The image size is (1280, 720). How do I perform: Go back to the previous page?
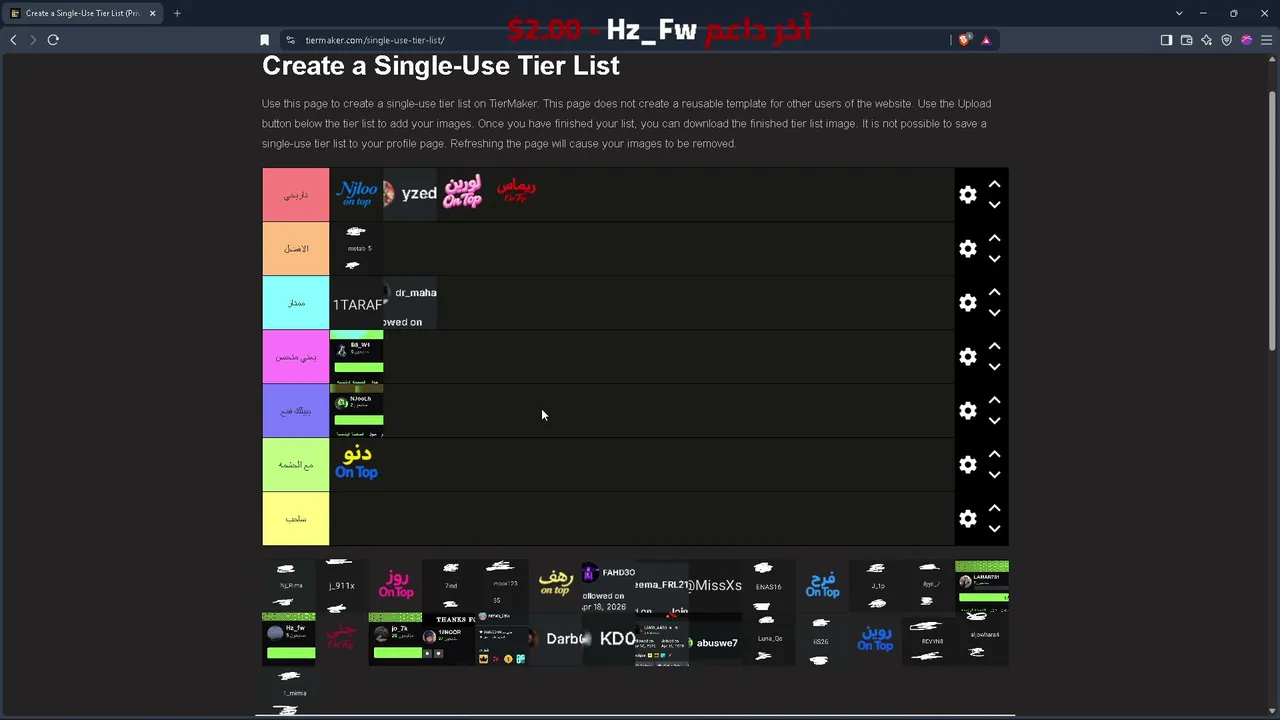coord(13,40)
